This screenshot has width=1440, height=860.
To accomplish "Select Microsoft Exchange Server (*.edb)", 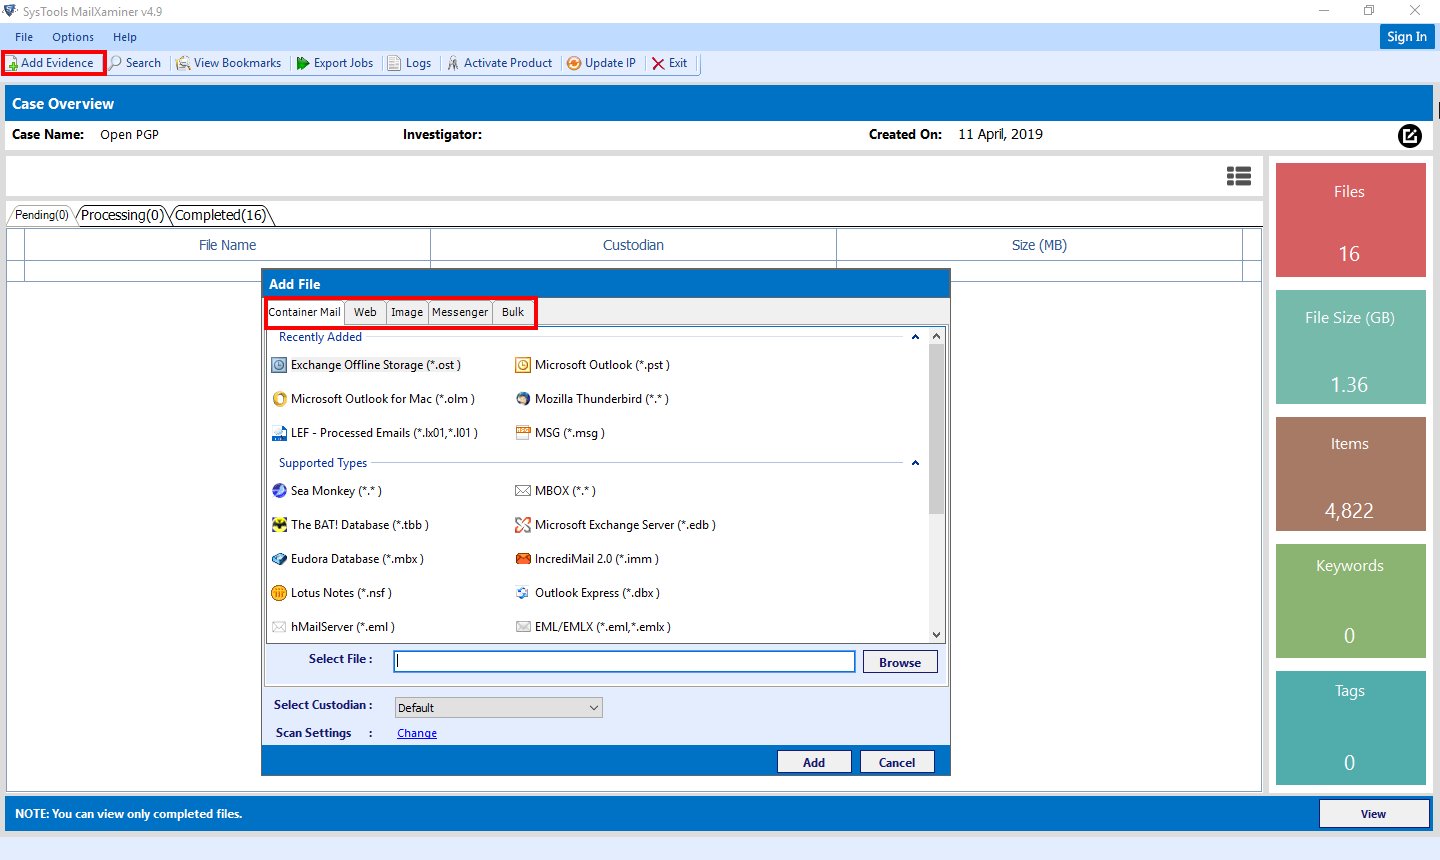I will [615, 525].
